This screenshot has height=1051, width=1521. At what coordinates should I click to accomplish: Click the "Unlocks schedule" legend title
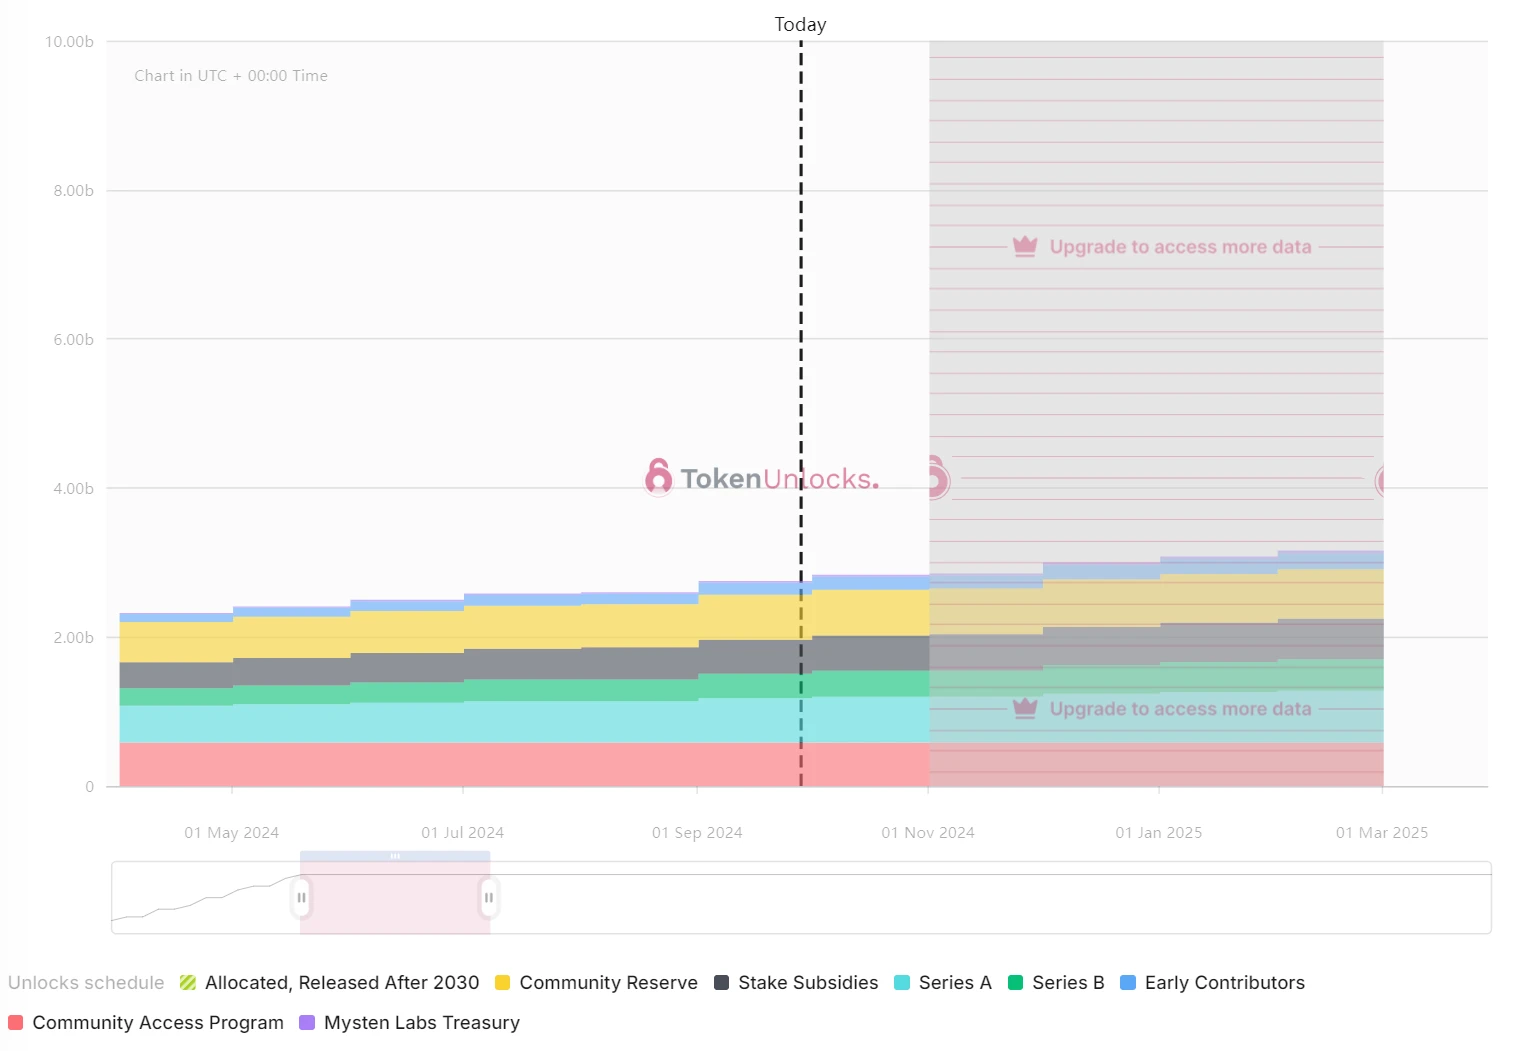[x=86, y=983]
